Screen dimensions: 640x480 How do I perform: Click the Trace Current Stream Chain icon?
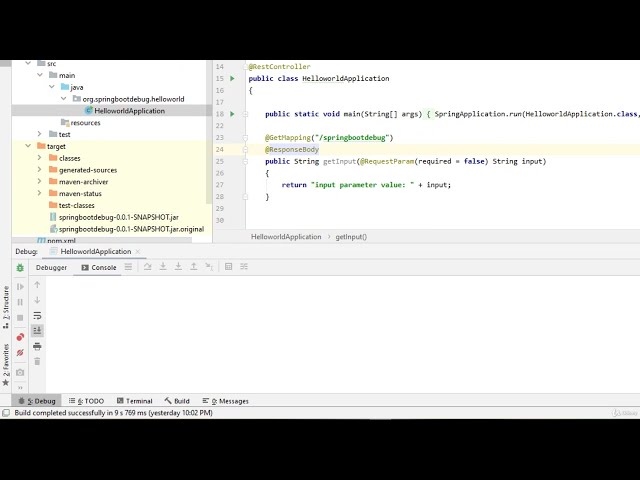tap(244, 267)
